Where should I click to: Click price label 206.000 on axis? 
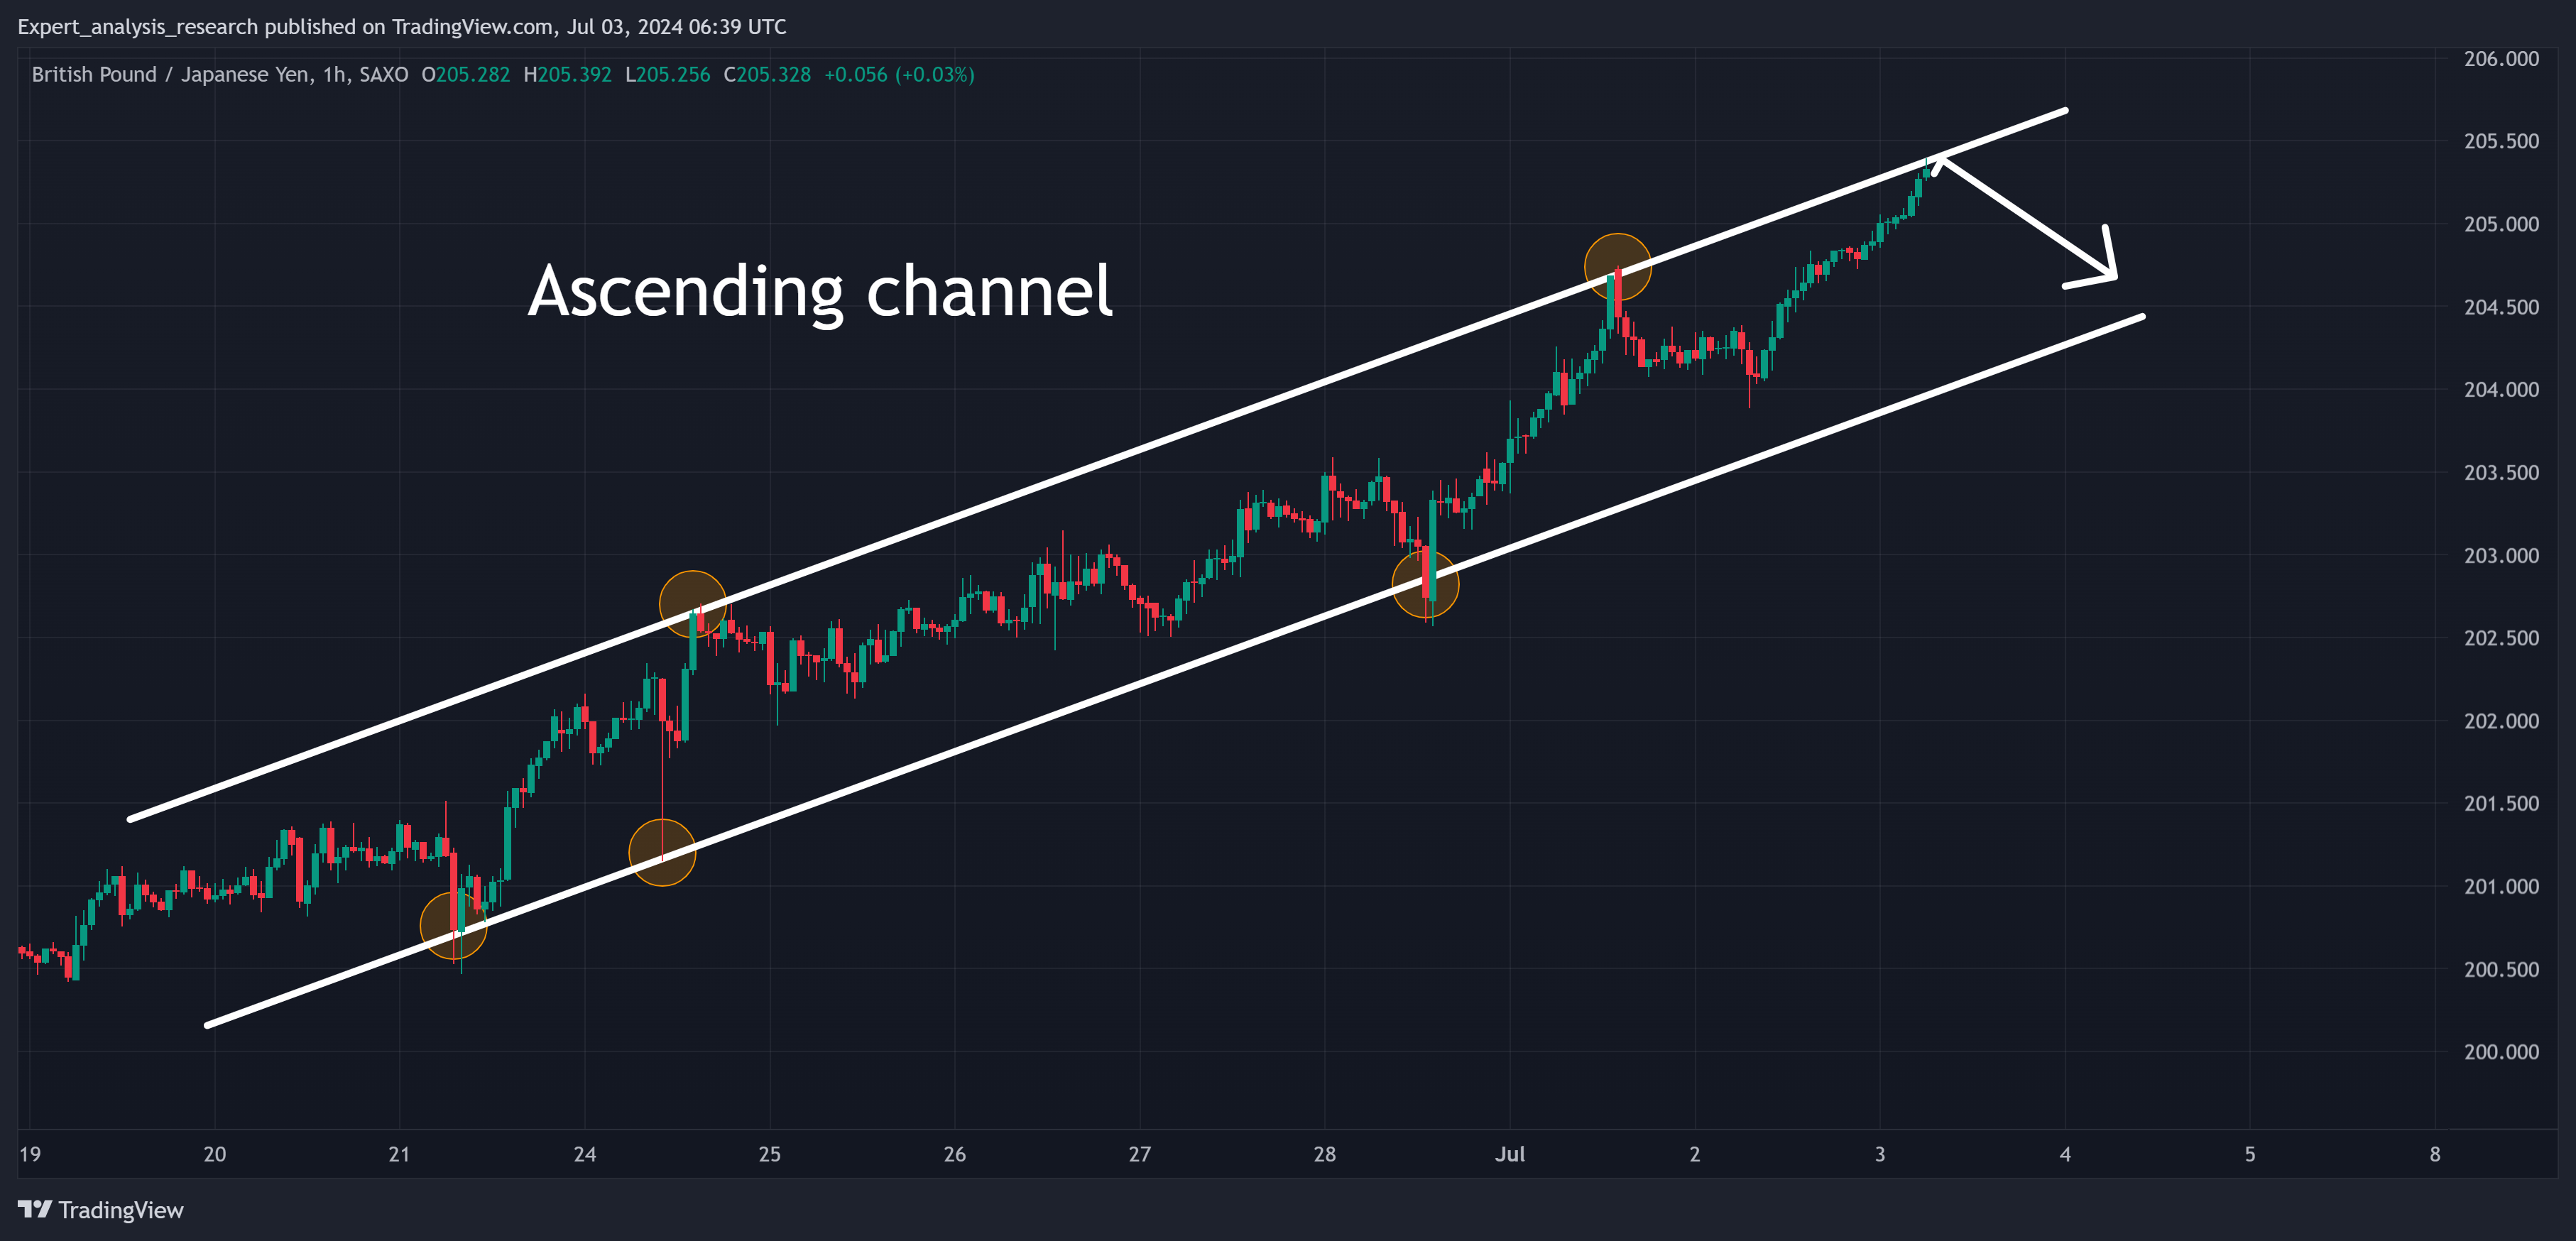tap(2501, 59)
